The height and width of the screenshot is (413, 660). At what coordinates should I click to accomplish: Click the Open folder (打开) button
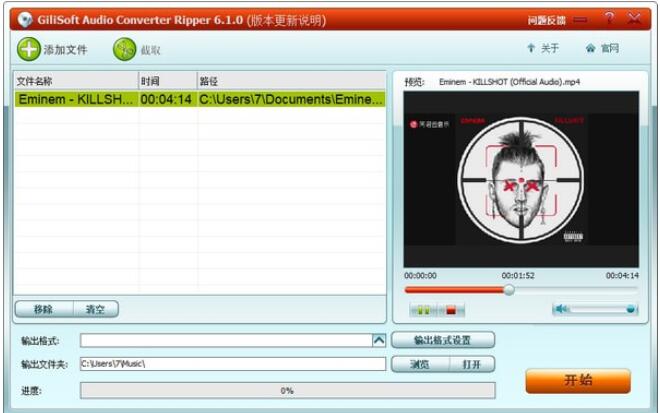(x=472, y=364)
